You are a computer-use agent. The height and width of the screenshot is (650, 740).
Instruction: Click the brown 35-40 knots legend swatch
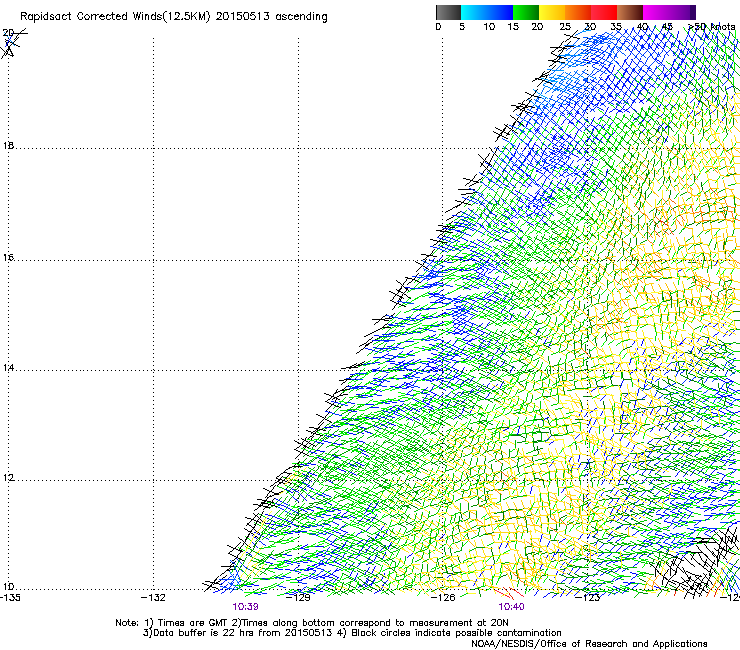pyautogui.click(x=630, y=12)
